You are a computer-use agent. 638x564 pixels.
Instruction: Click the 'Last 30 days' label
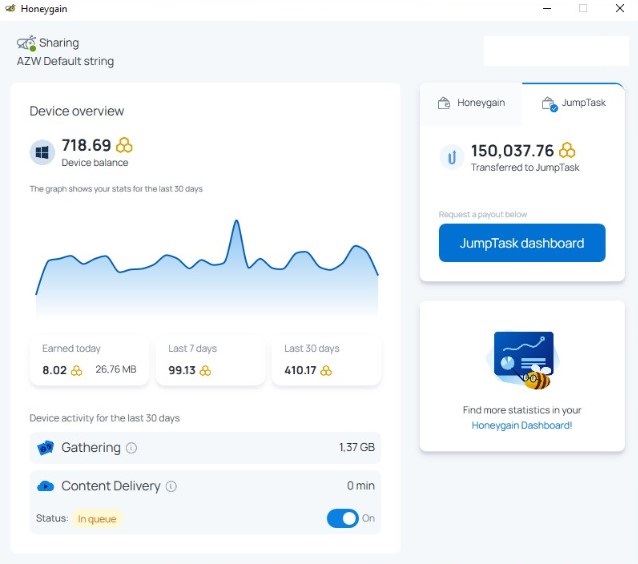coord(312,348)
